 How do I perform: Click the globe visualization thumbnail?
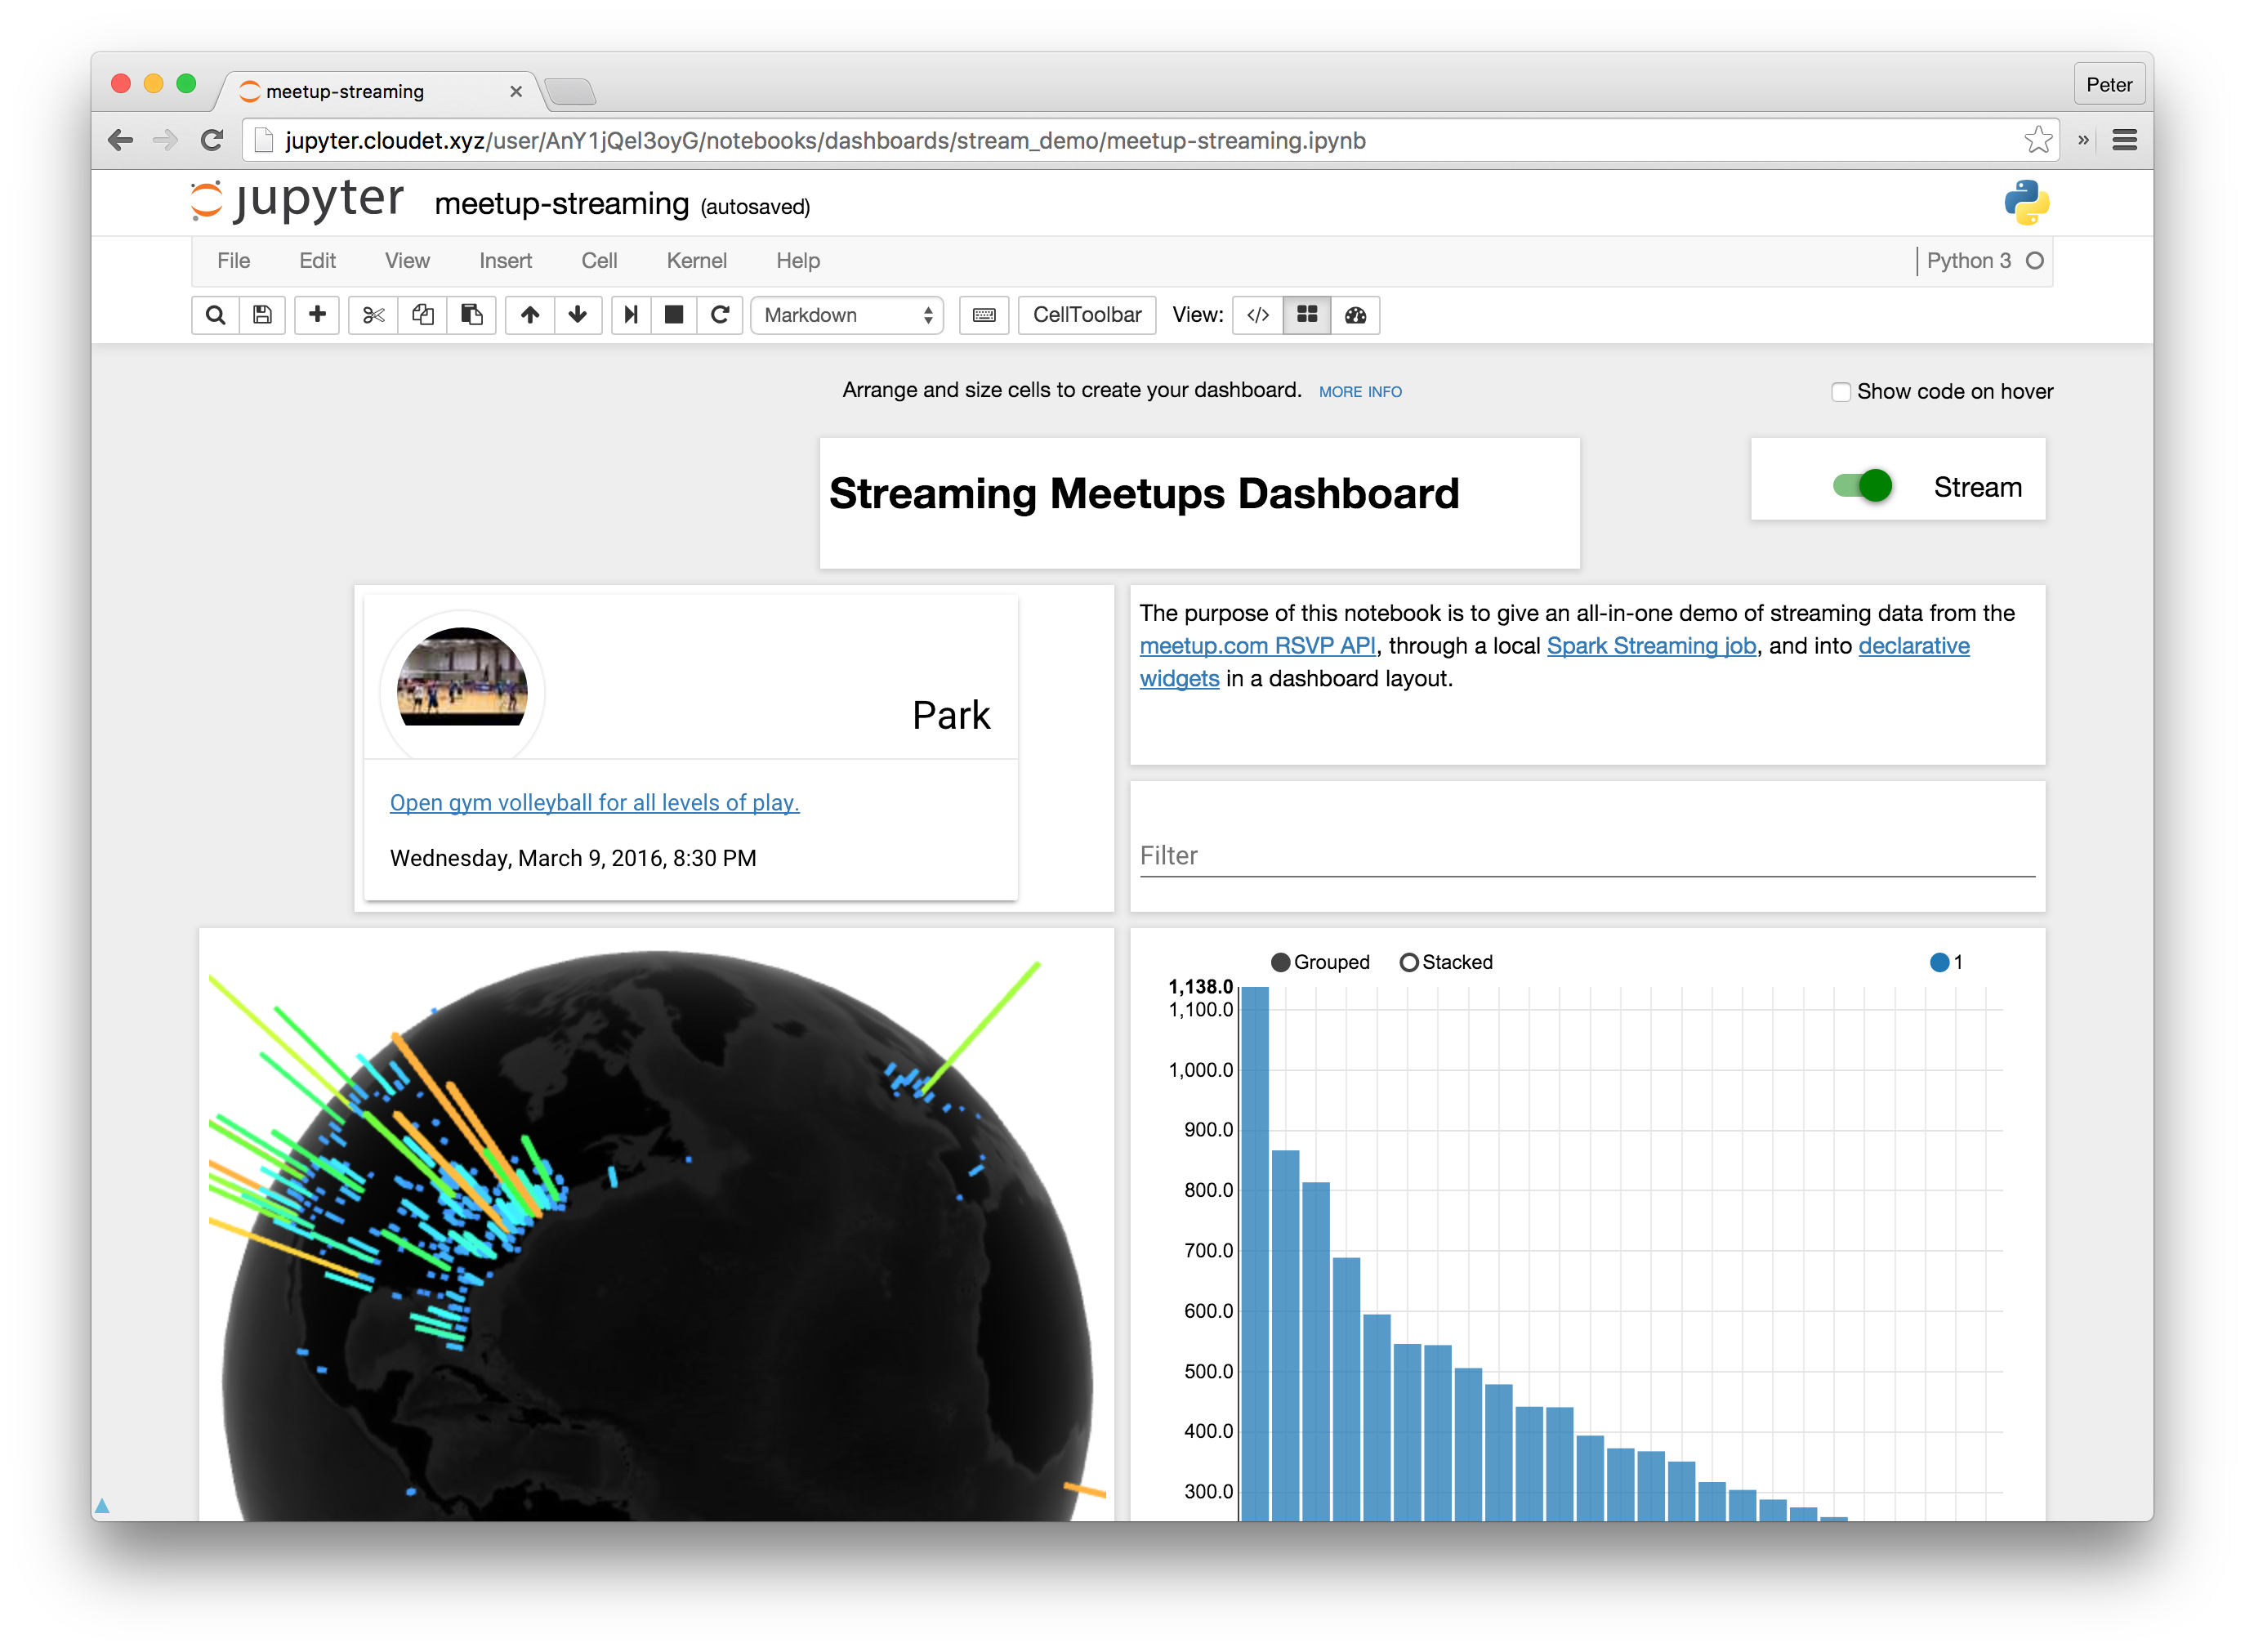point(654,1220)
